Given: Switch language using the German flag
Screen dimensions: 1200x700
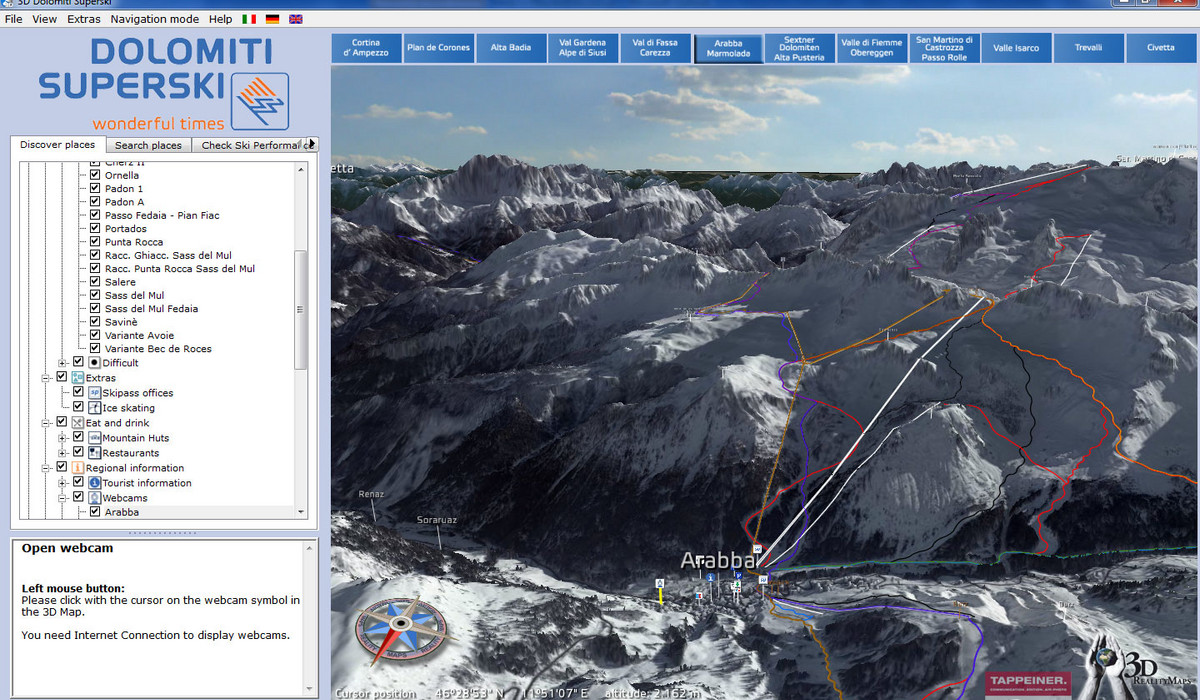Looking at the screenshot, I should click(x=272, y=19).
